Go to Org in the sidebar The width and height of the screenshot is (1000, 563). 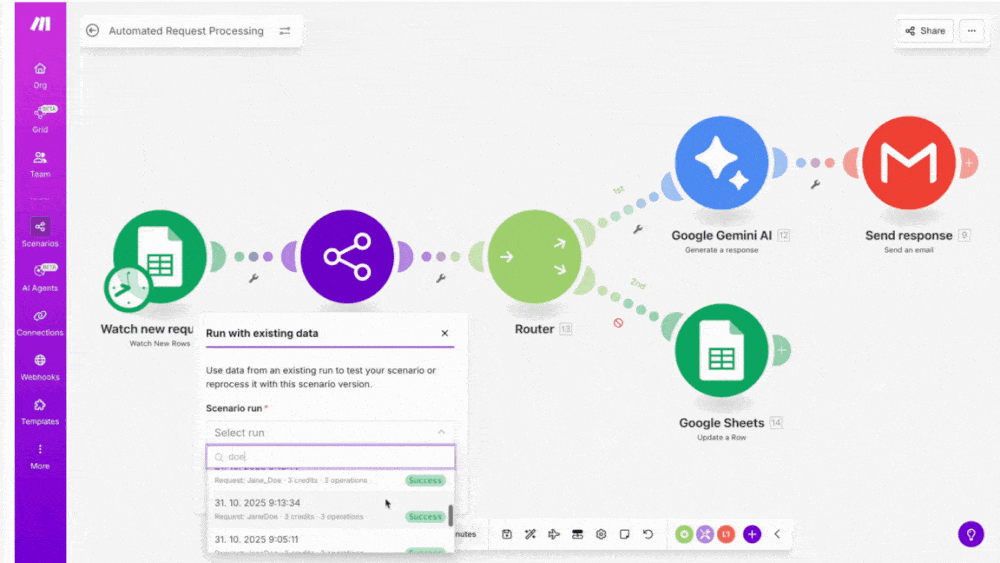coord(40,75)
